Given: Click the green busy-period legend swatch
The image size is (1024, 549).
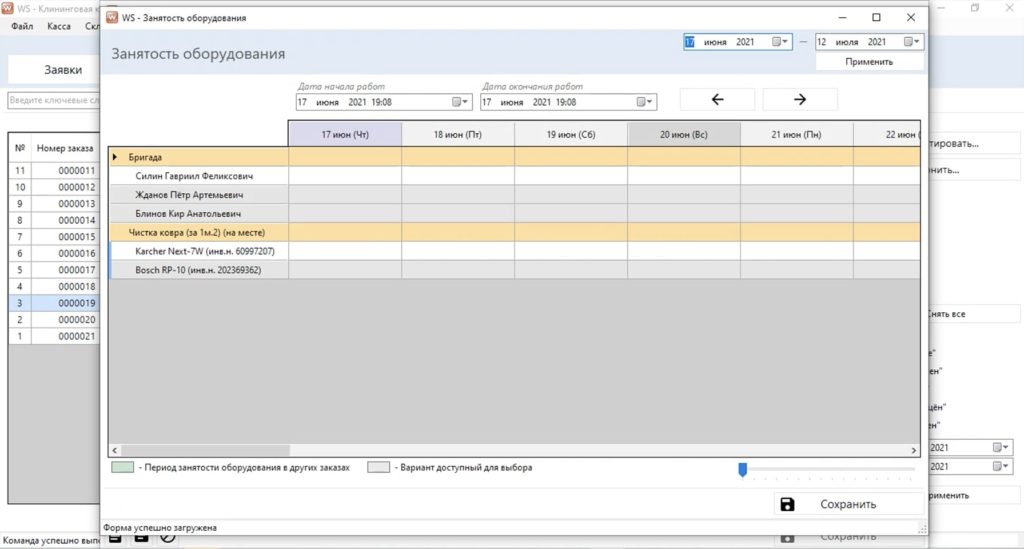Looking at the screenshot, I should pyautogui.click(x=123, y=467).
